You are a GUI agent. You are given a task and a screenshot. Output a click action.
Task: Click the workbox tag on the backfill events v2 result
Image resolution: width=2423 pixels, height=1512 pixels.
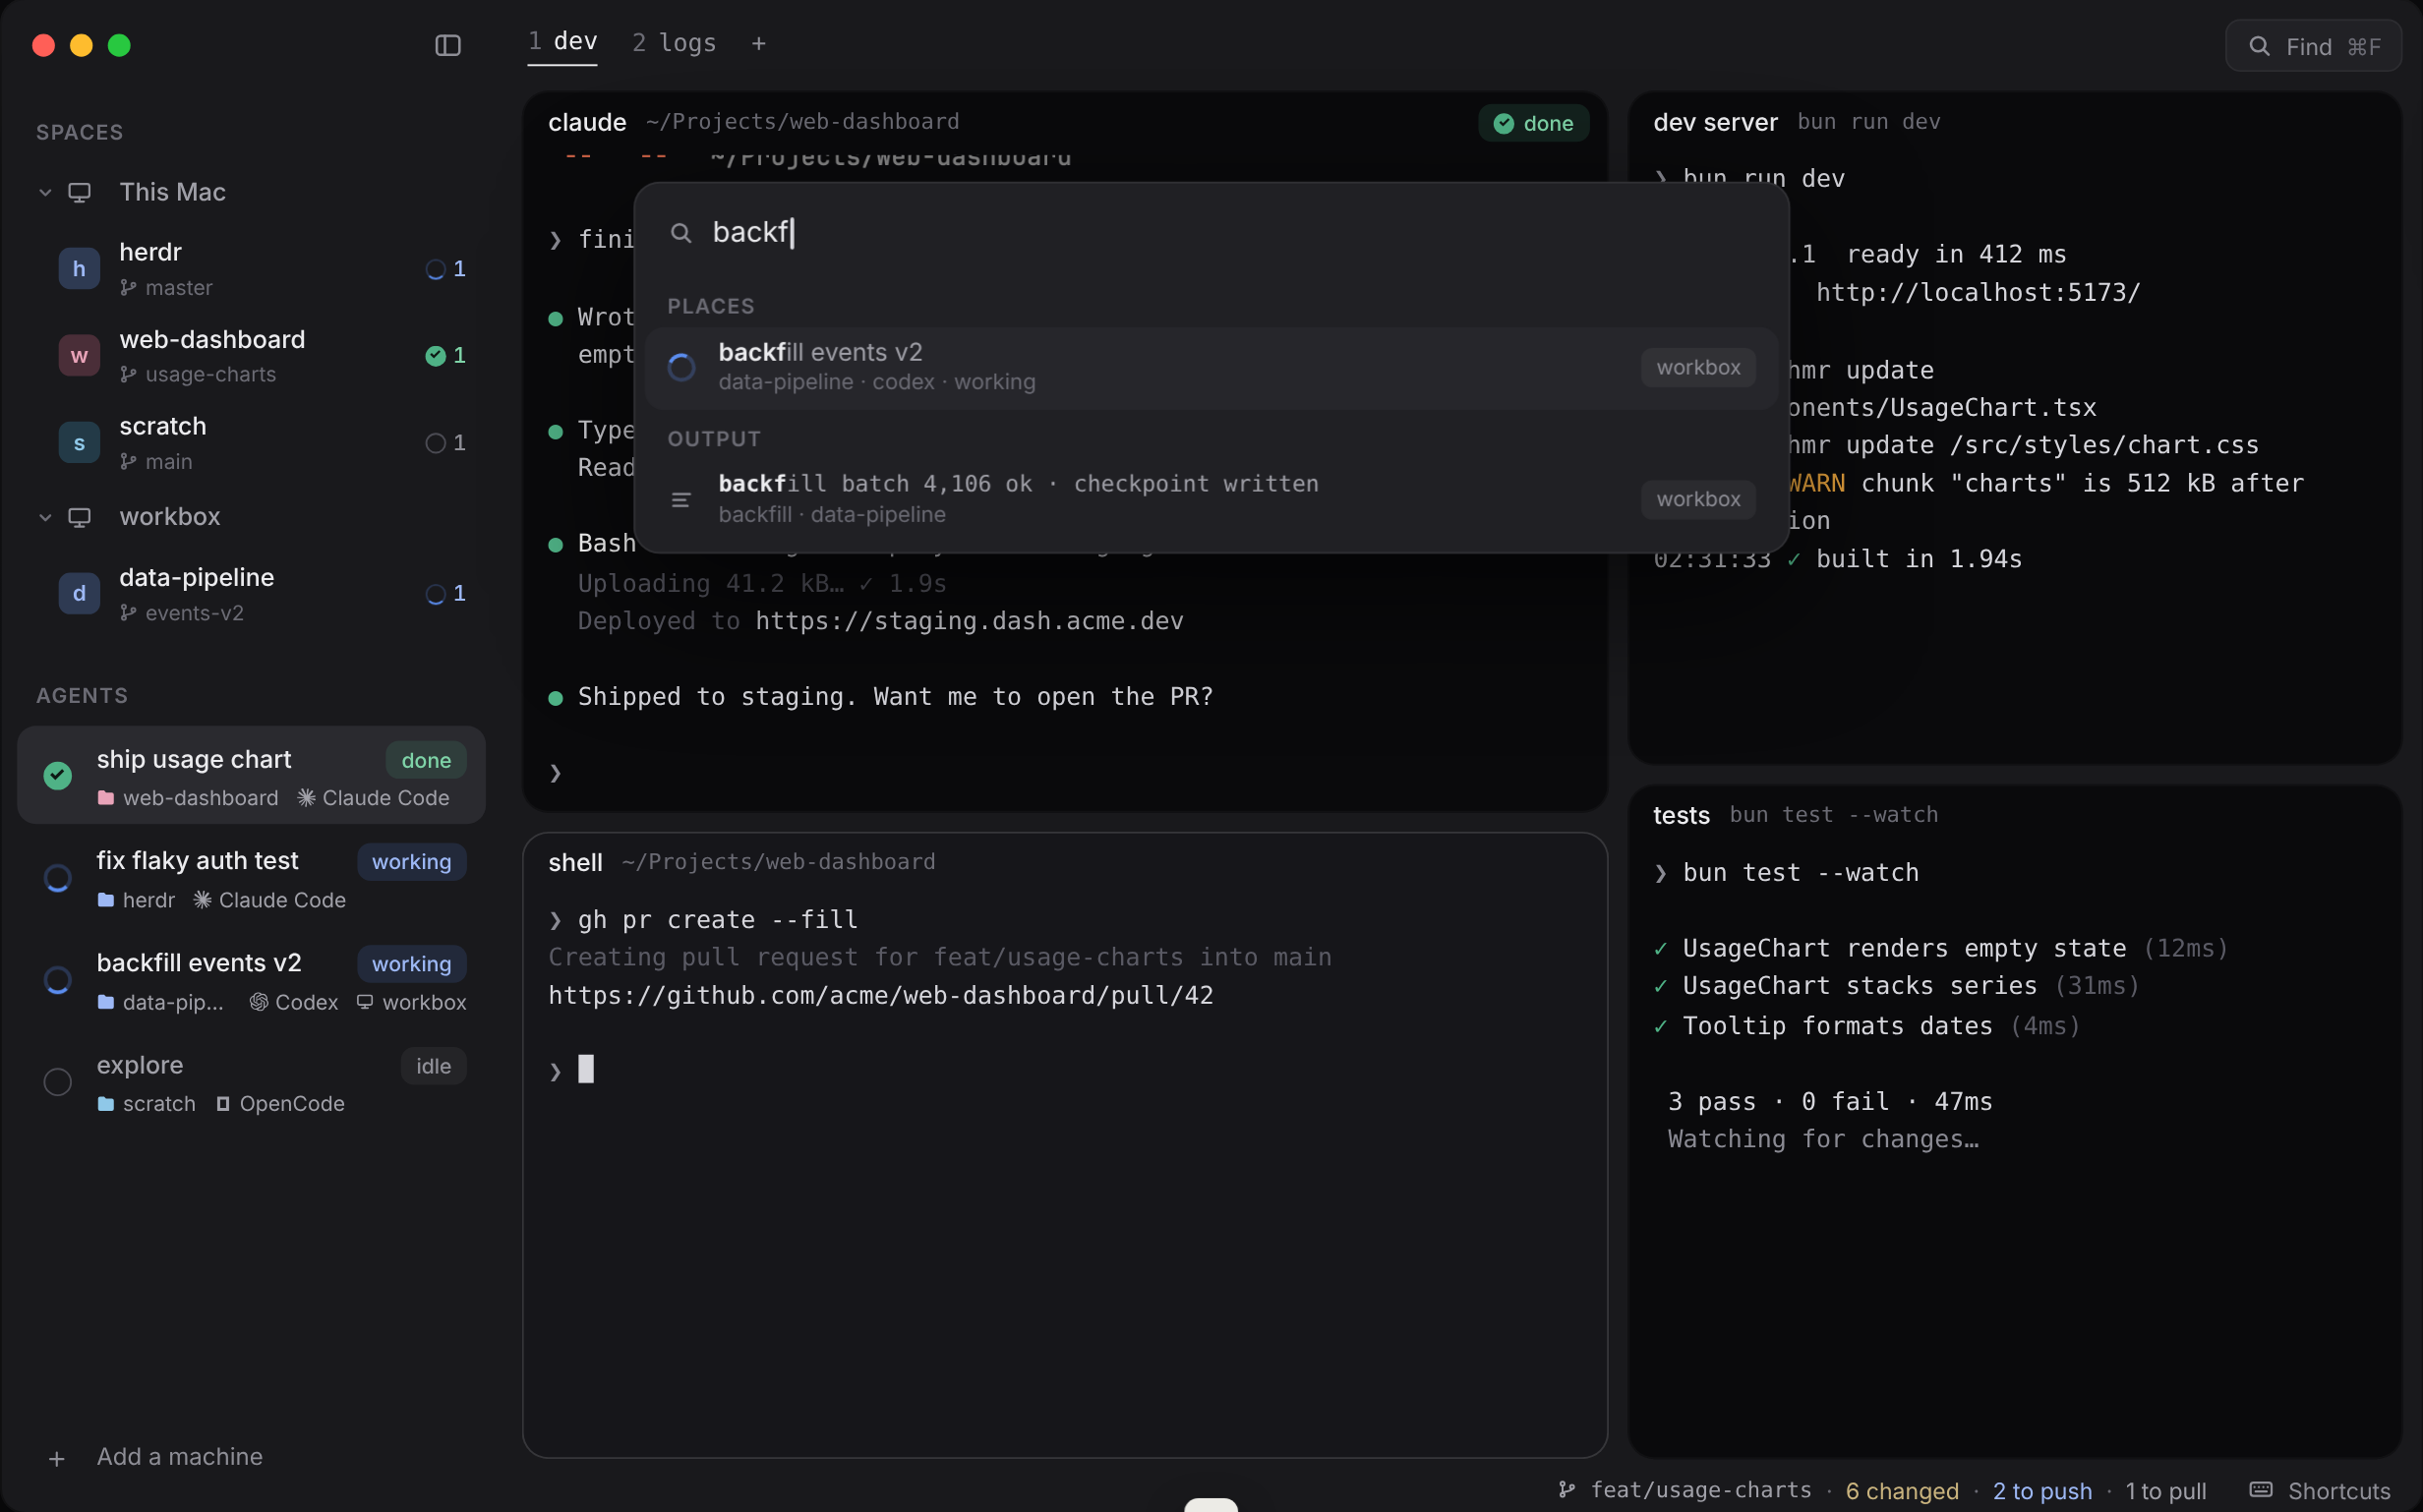pos(1698,367)
